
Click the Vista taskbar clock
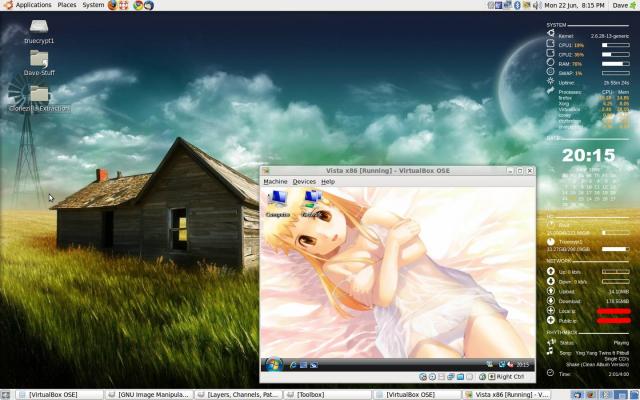(522, 364)
